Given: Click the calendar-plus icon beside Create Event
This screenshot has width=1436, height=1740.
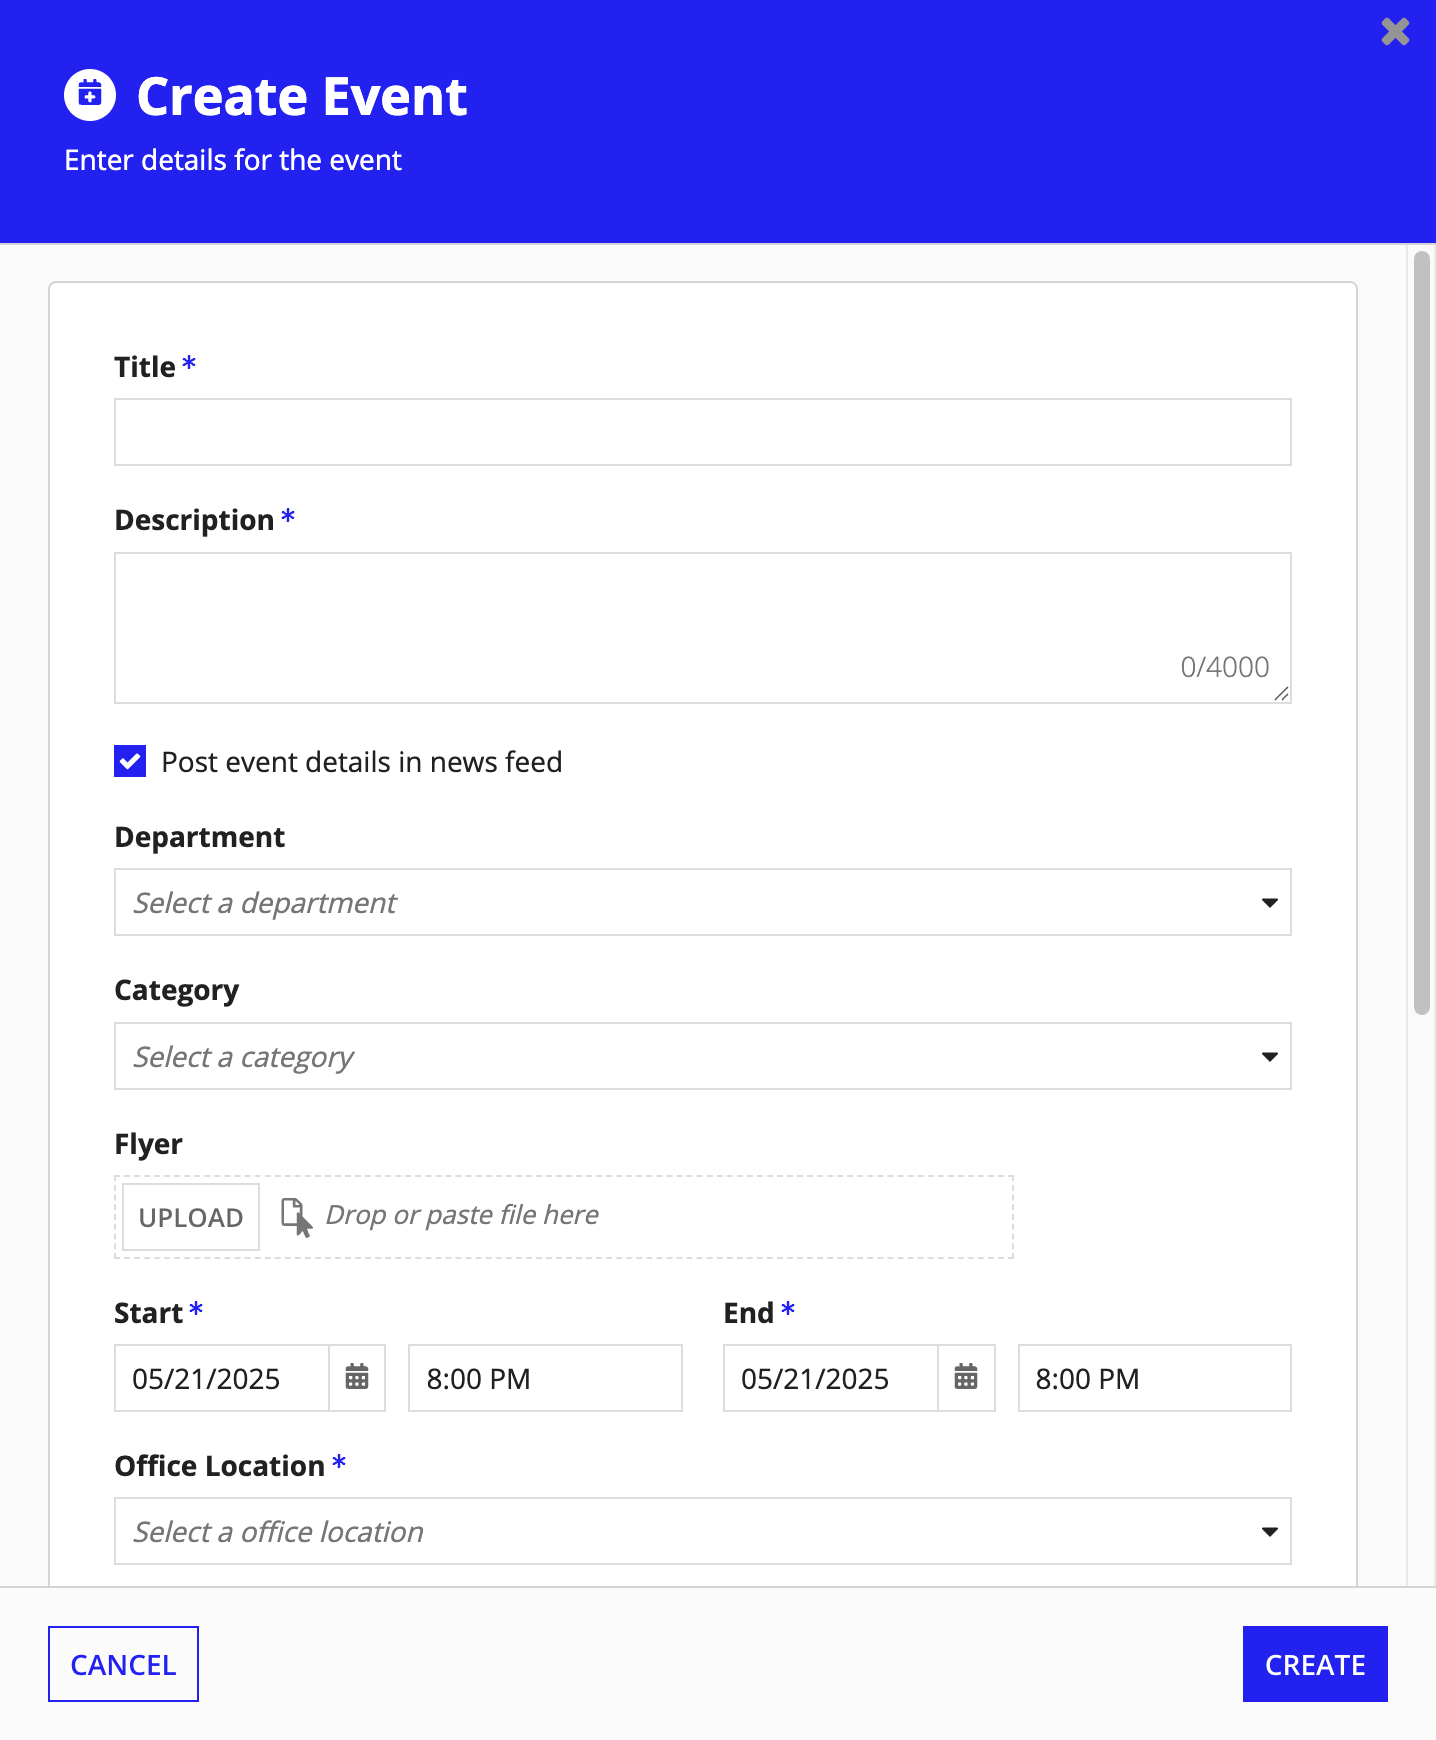Looking at the screenshot, I should 90,95.
